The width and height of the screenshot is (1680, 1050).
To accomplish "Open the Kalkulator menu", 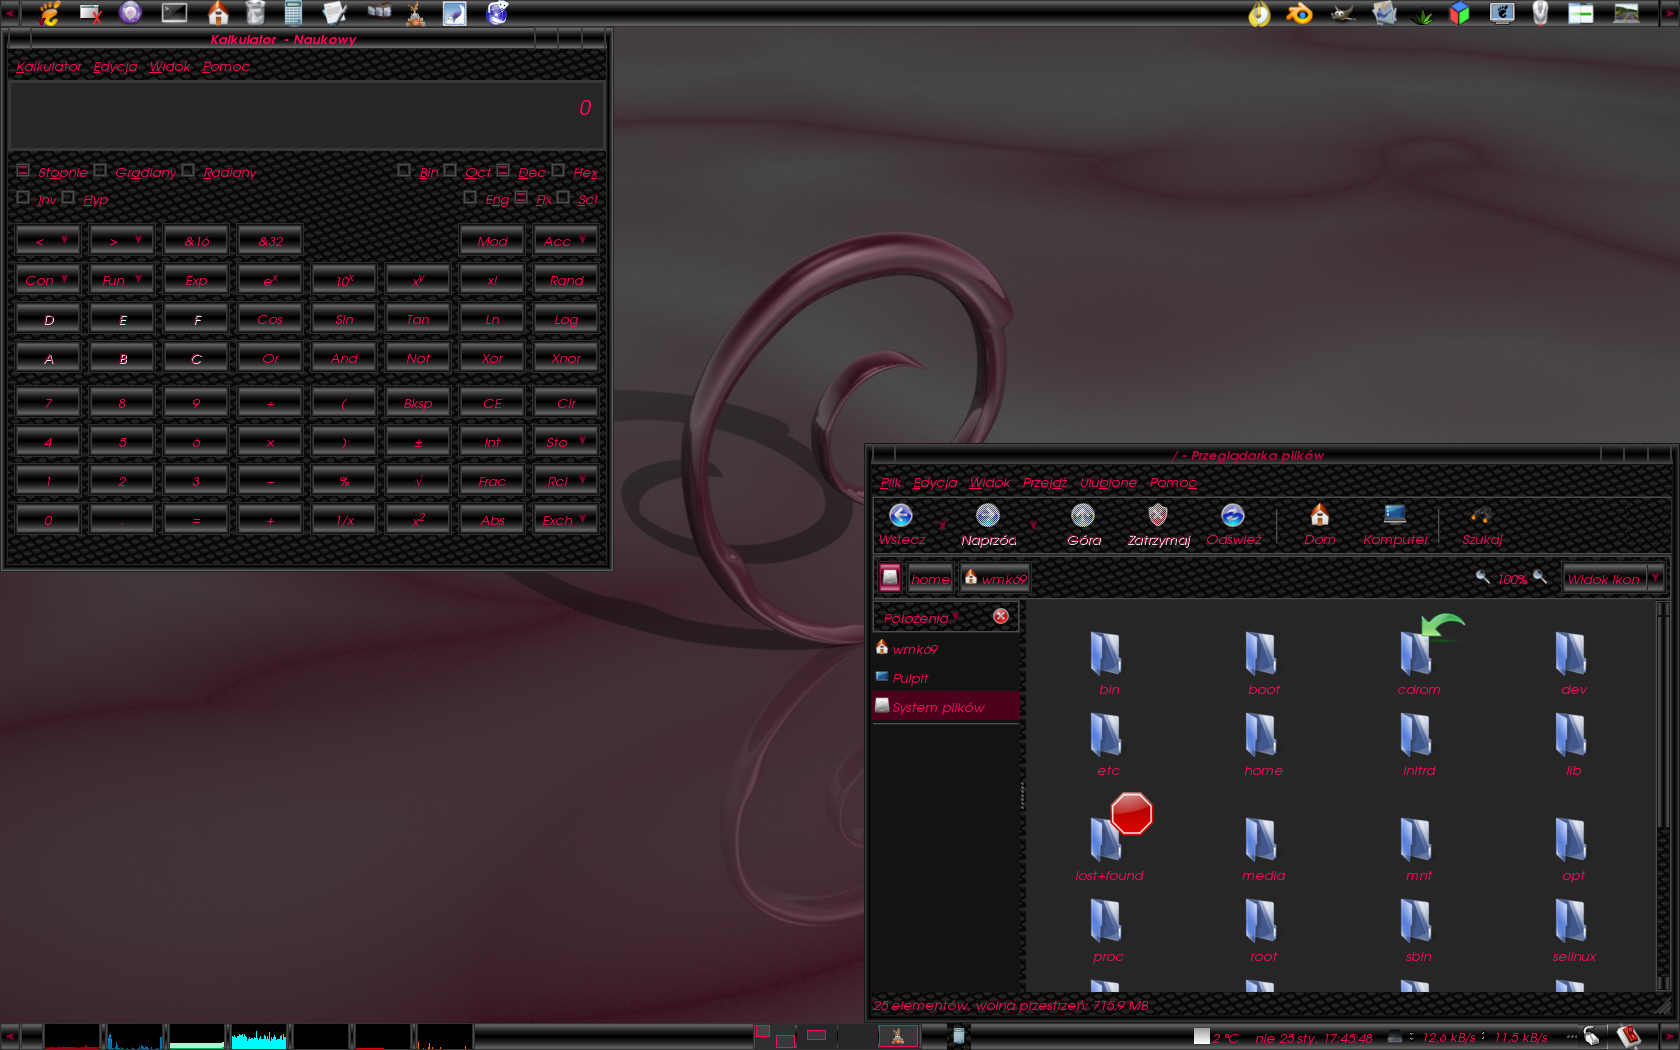I will click(x=48, y=67).
